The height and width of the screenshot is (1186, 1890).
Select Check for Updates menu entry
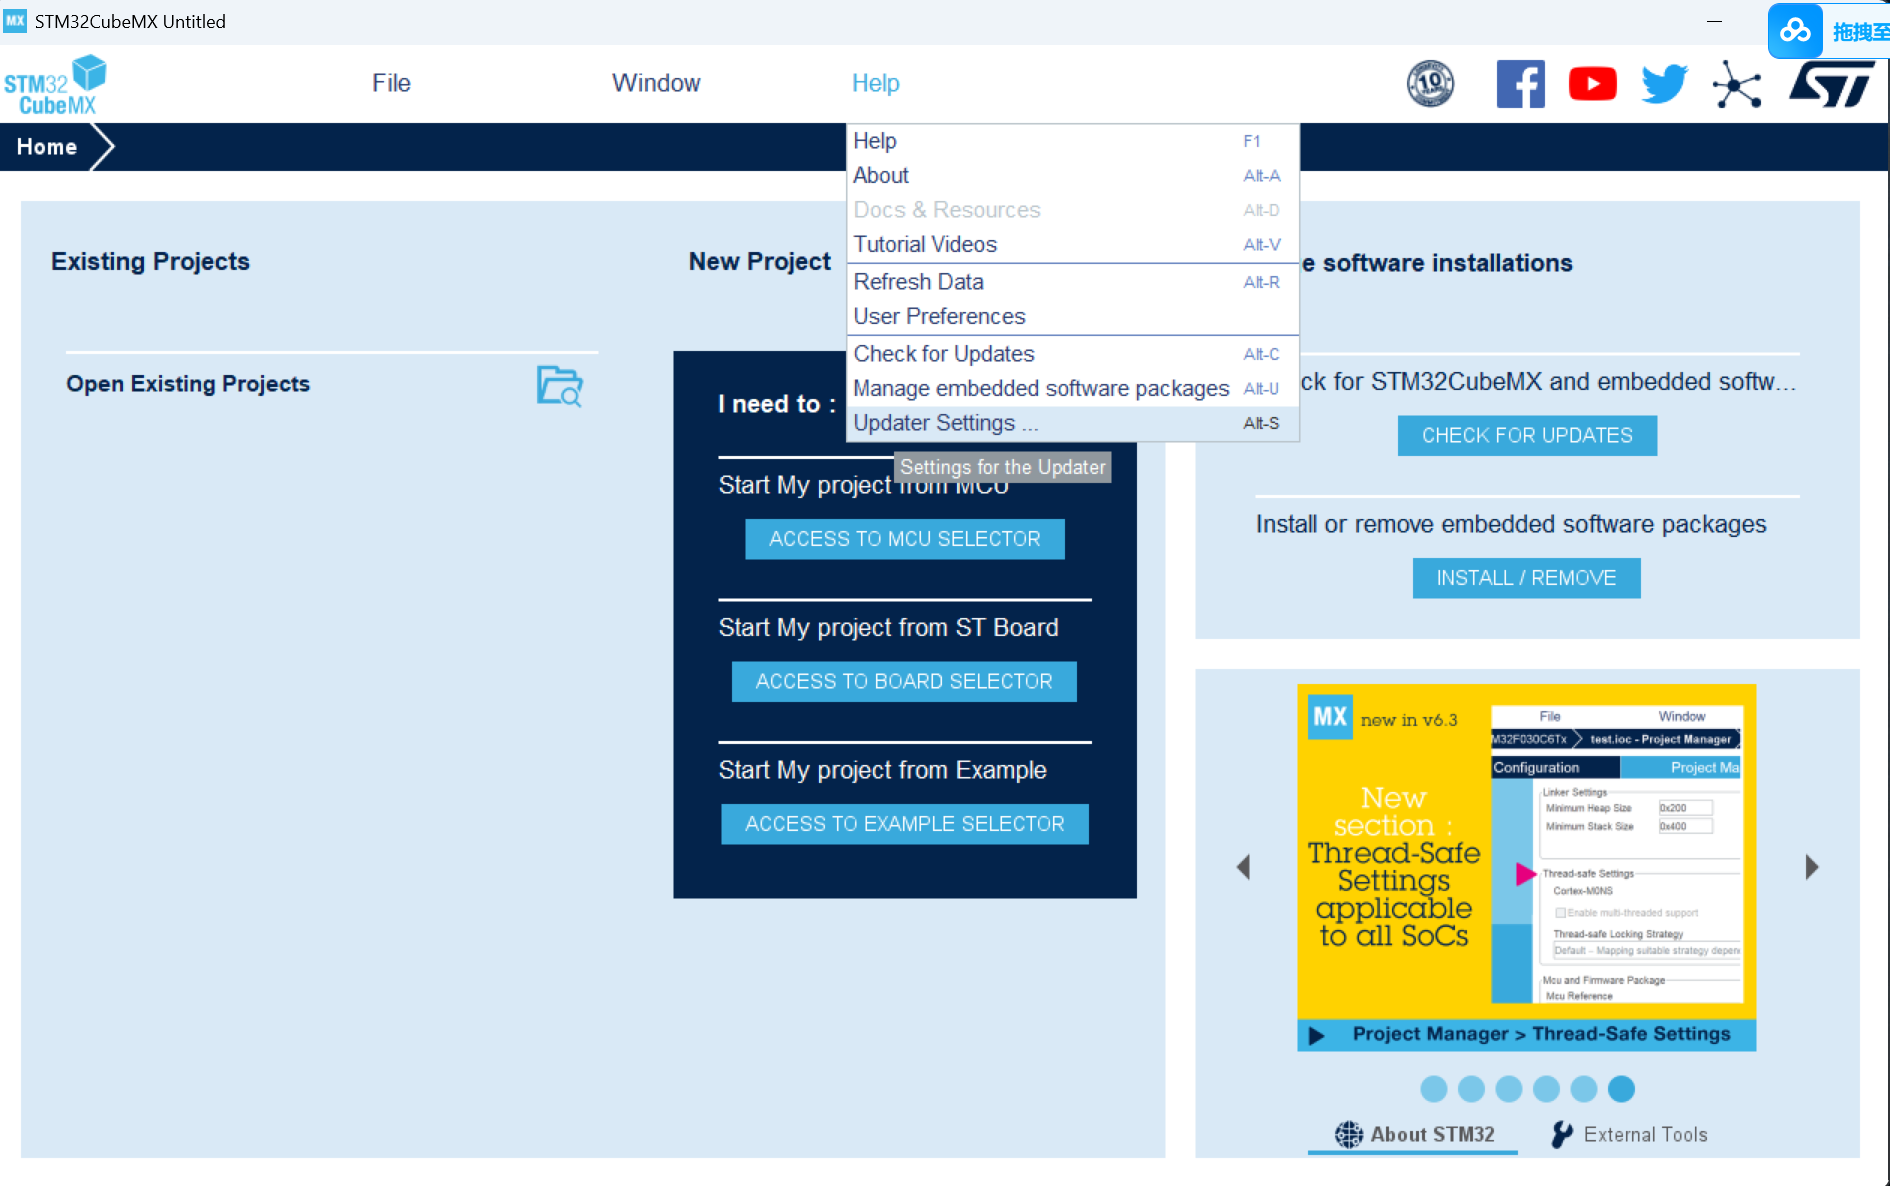(1072, 354)
